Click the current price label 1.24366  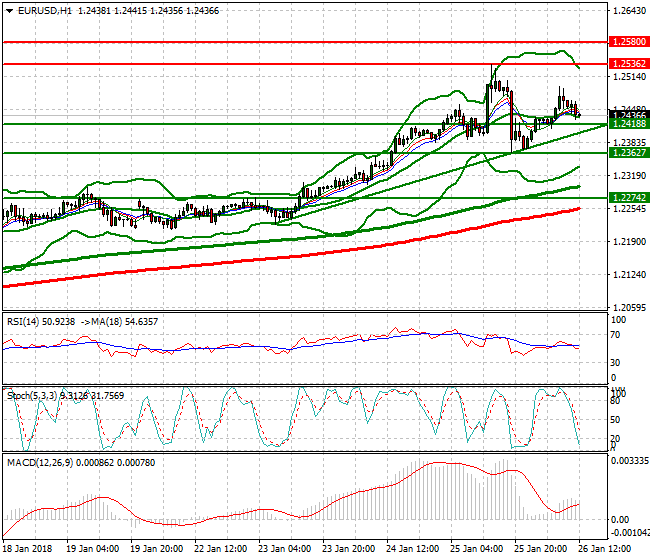pos(629,114)
